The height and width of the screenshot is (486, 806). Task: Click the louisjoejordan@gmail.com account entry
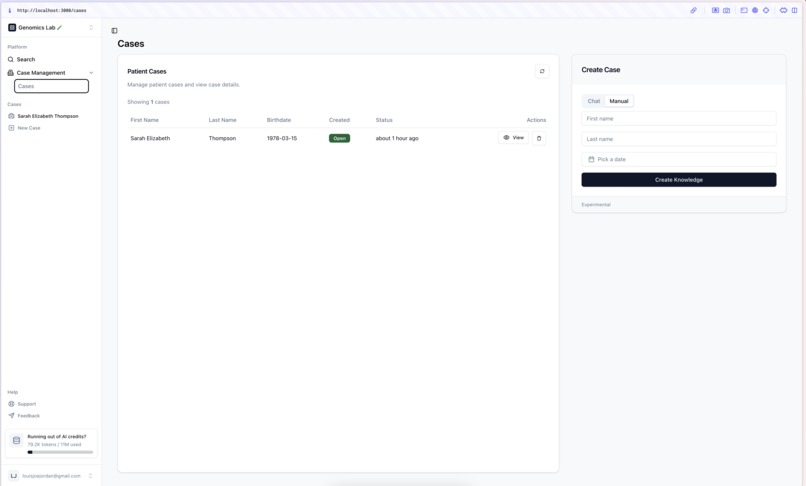[x=51, y=476]
